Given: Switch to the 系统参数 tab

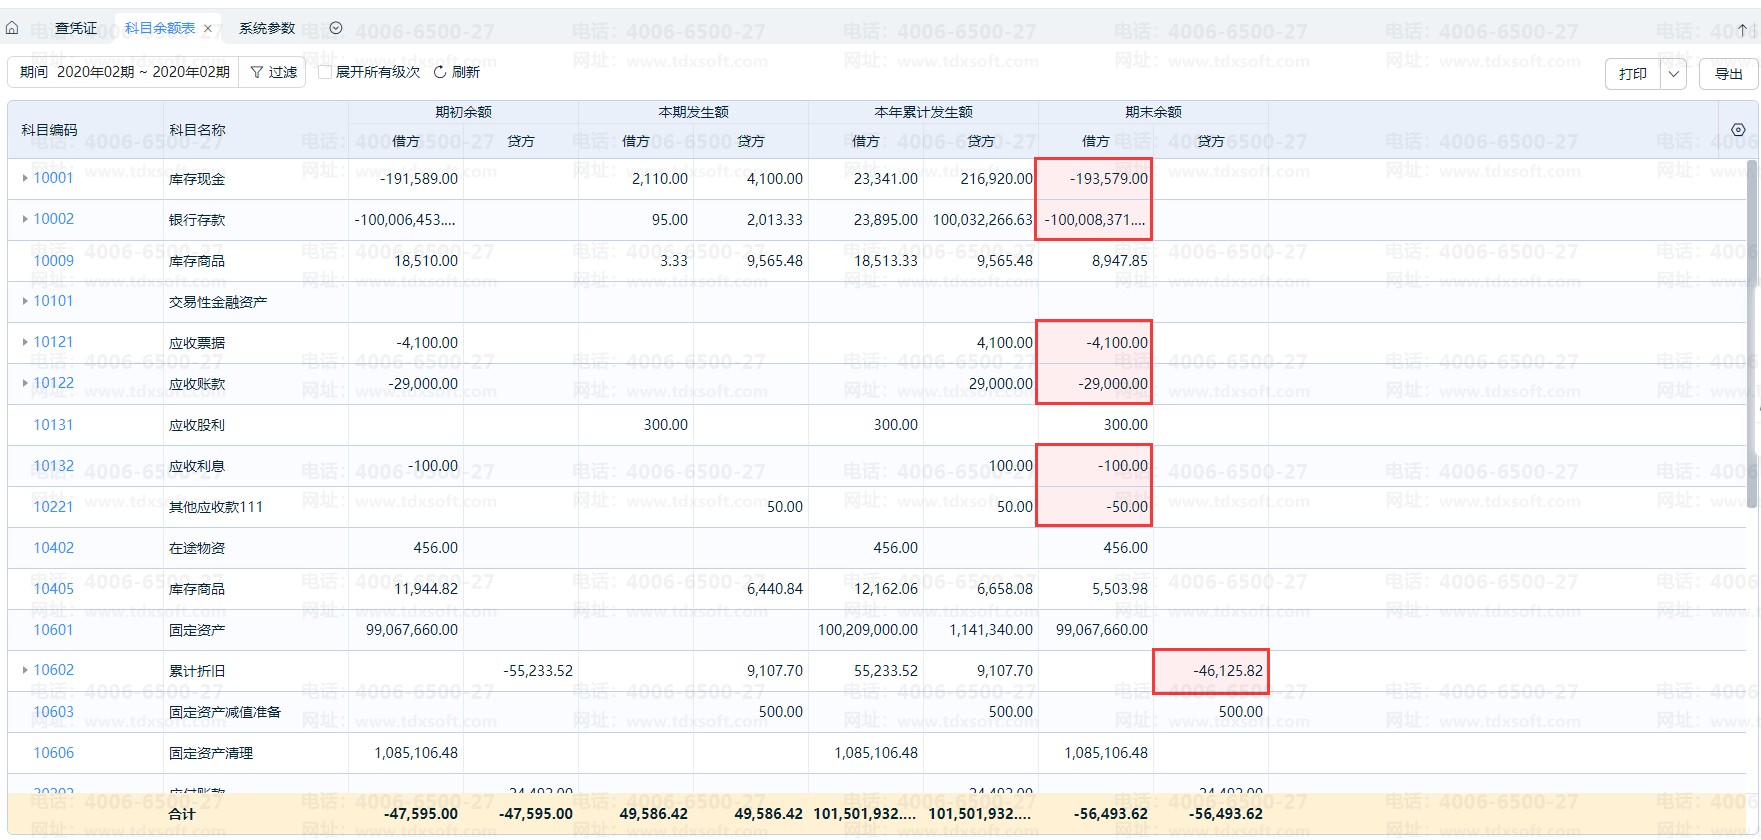Looking at the screenshot, I should 267,28.
